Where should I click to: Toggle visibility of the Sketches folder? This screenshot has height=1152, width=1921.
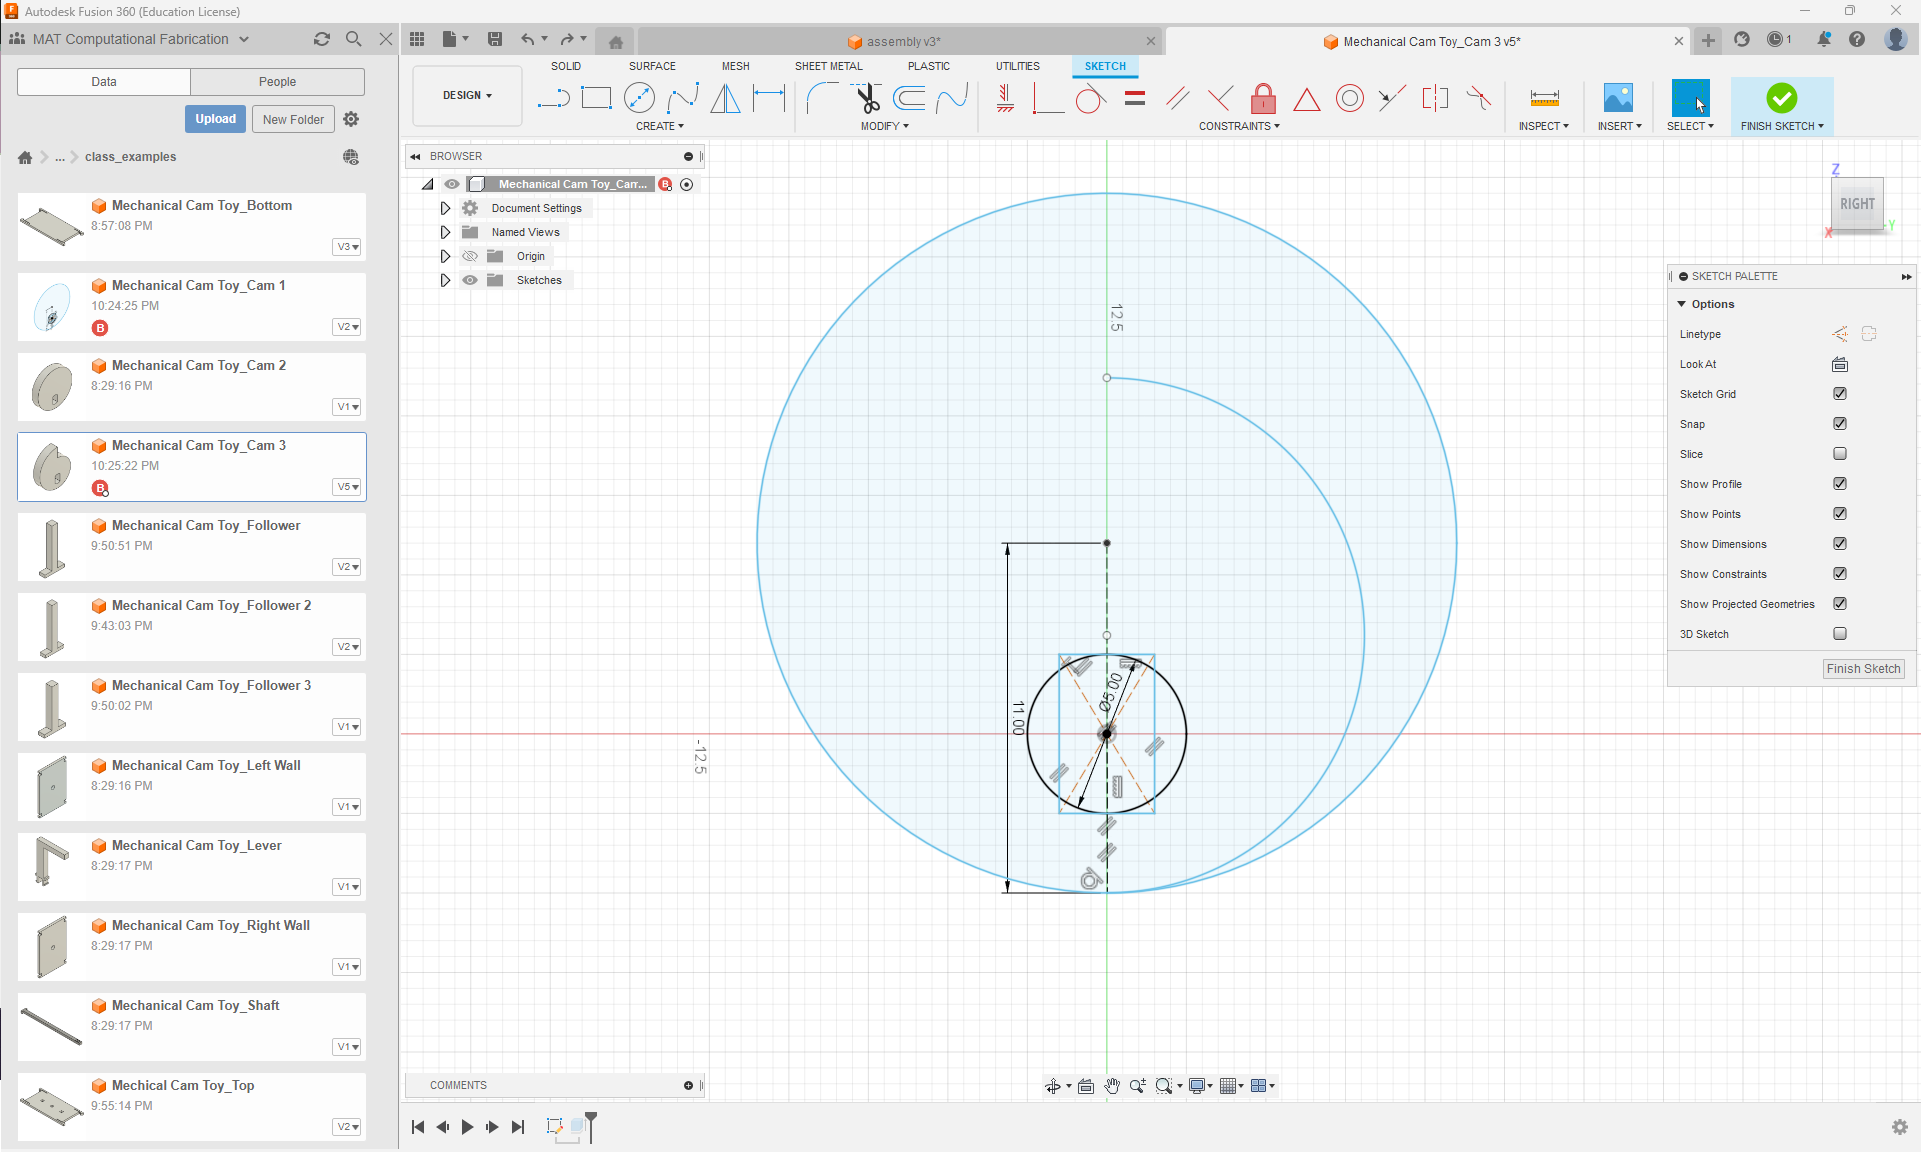click(x=470, y=280)
